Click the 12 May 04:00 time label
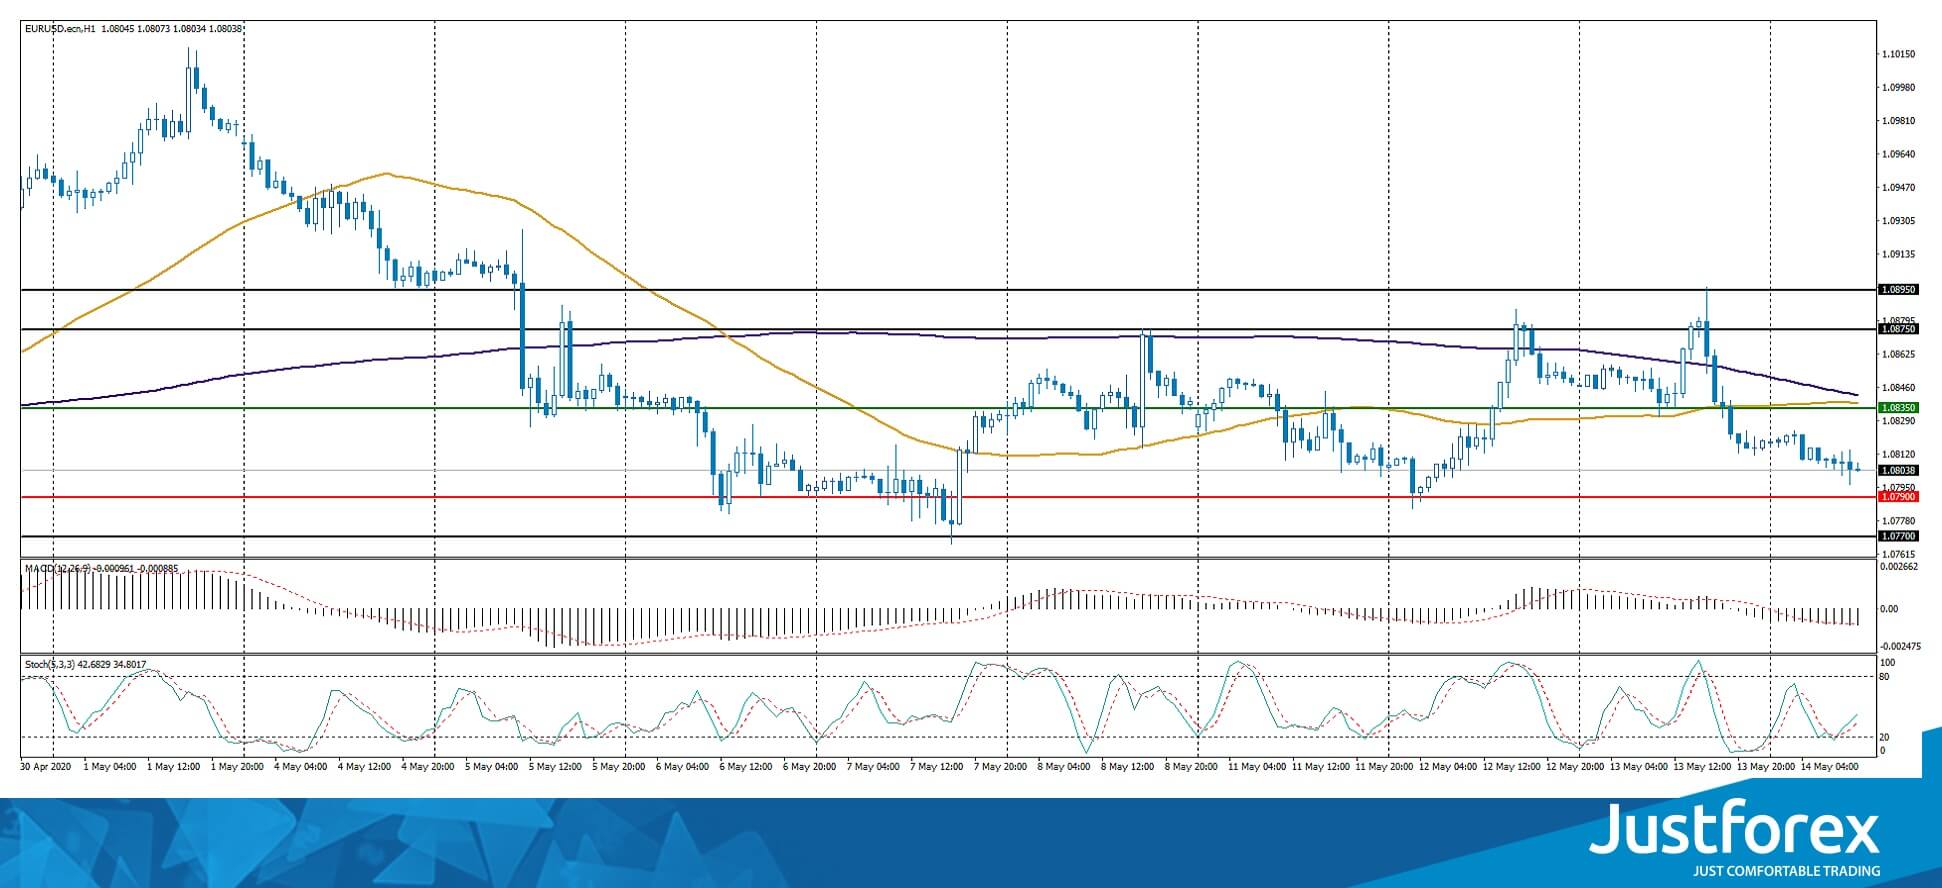 point(1447,767)
